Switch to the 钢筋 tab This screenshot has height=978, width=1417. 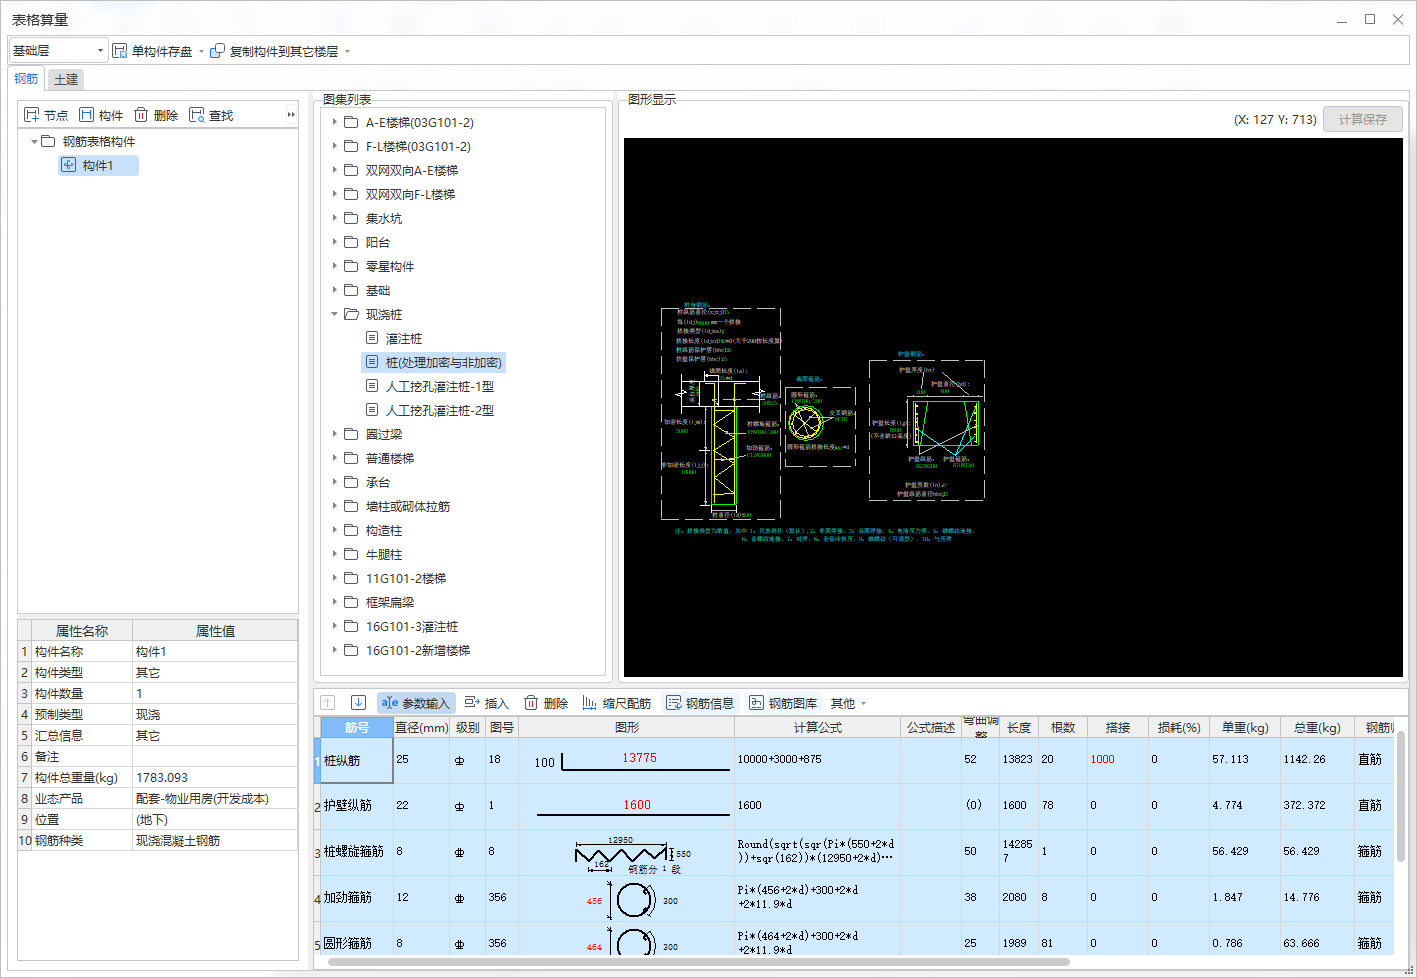point(26,79)
